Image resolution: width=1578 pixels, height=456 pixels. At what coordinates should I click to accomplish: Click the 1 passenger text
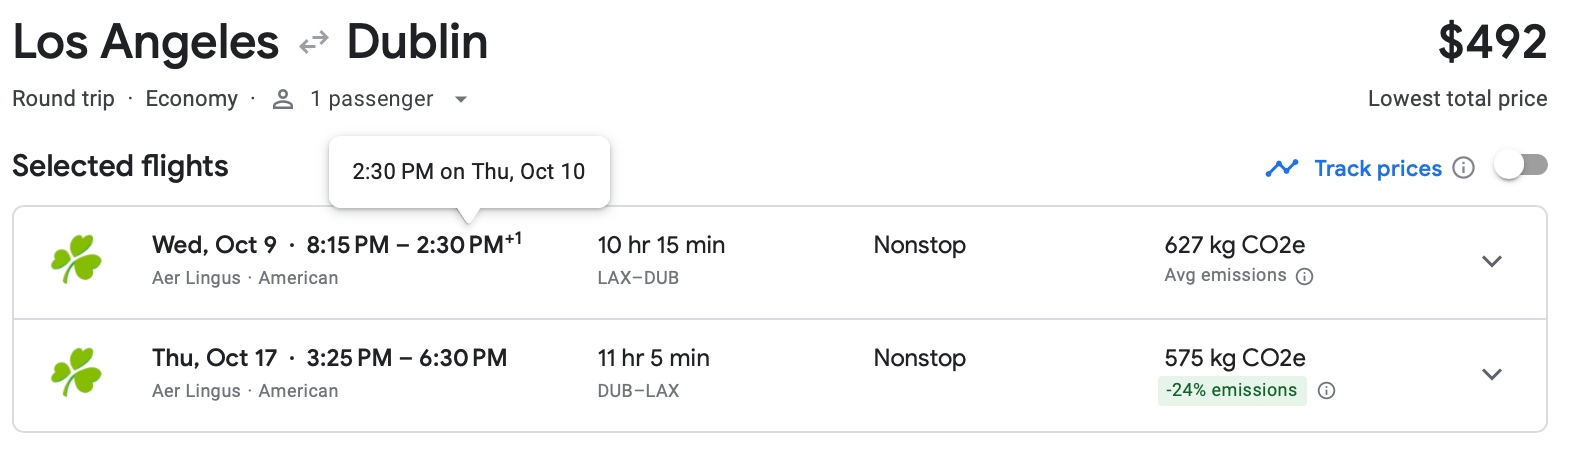click(371, 99)
